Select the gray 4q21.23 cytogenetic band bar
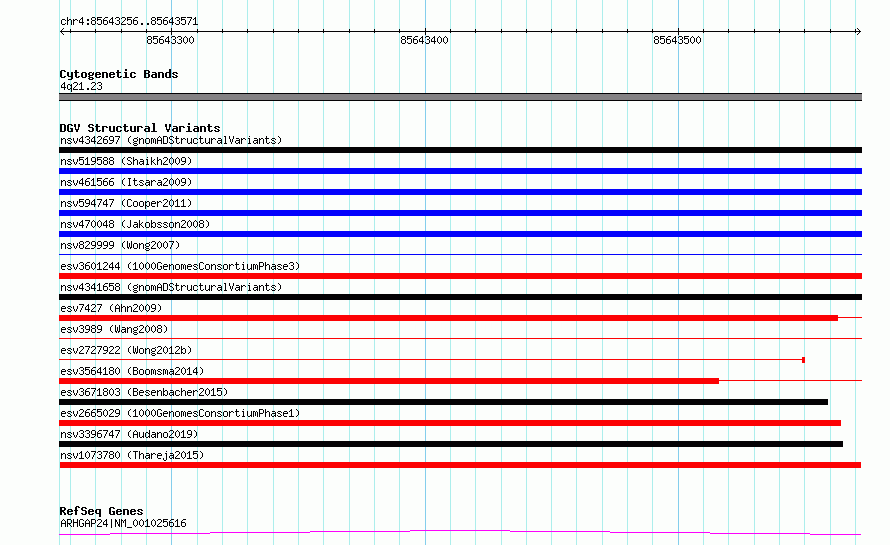Image resolution: width=890 pixels, height=545 pixels. click(x=460, y=97)
